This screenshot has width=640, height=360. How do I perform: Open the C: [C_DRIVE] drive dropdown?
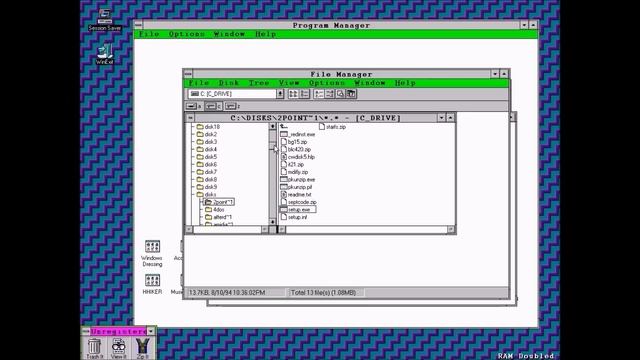280,94
